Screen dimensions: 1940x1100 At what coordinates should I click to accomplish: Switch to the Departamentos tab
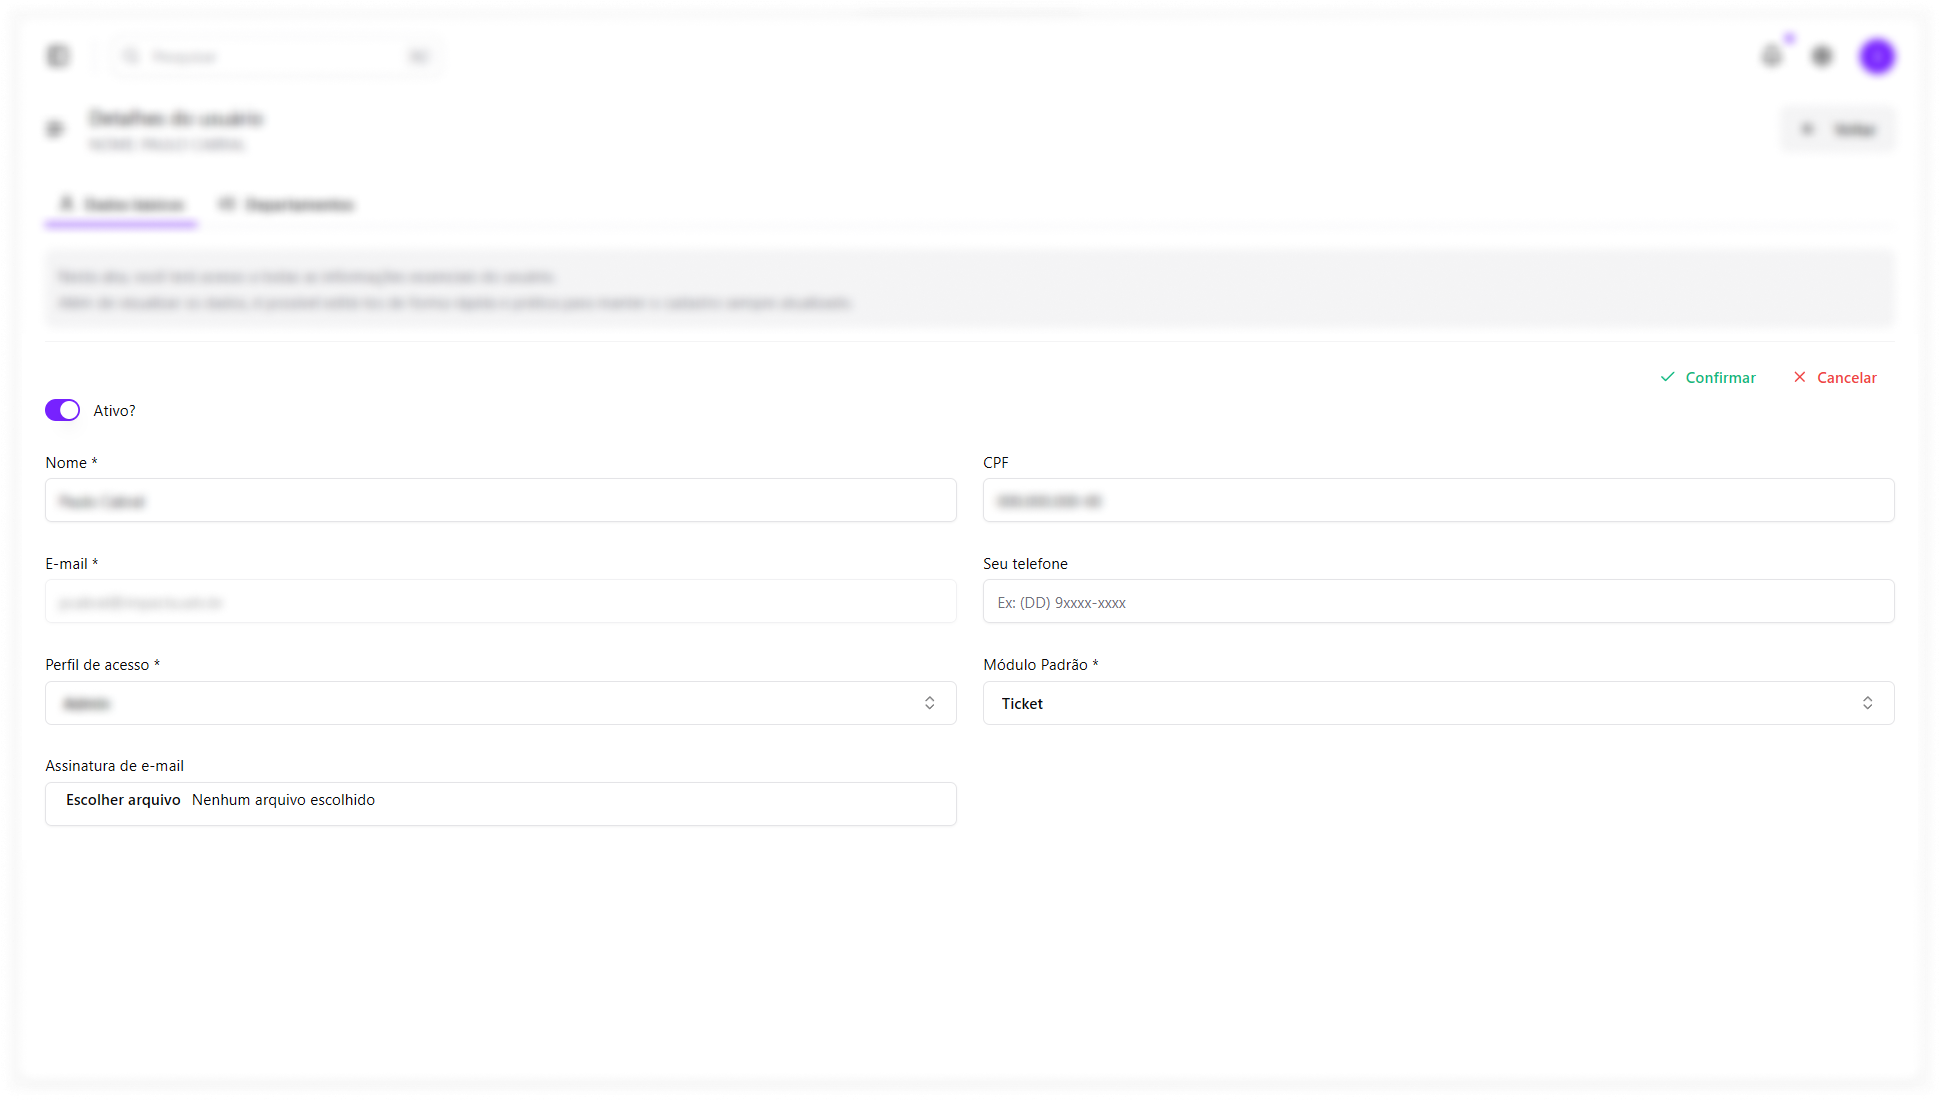287,204
